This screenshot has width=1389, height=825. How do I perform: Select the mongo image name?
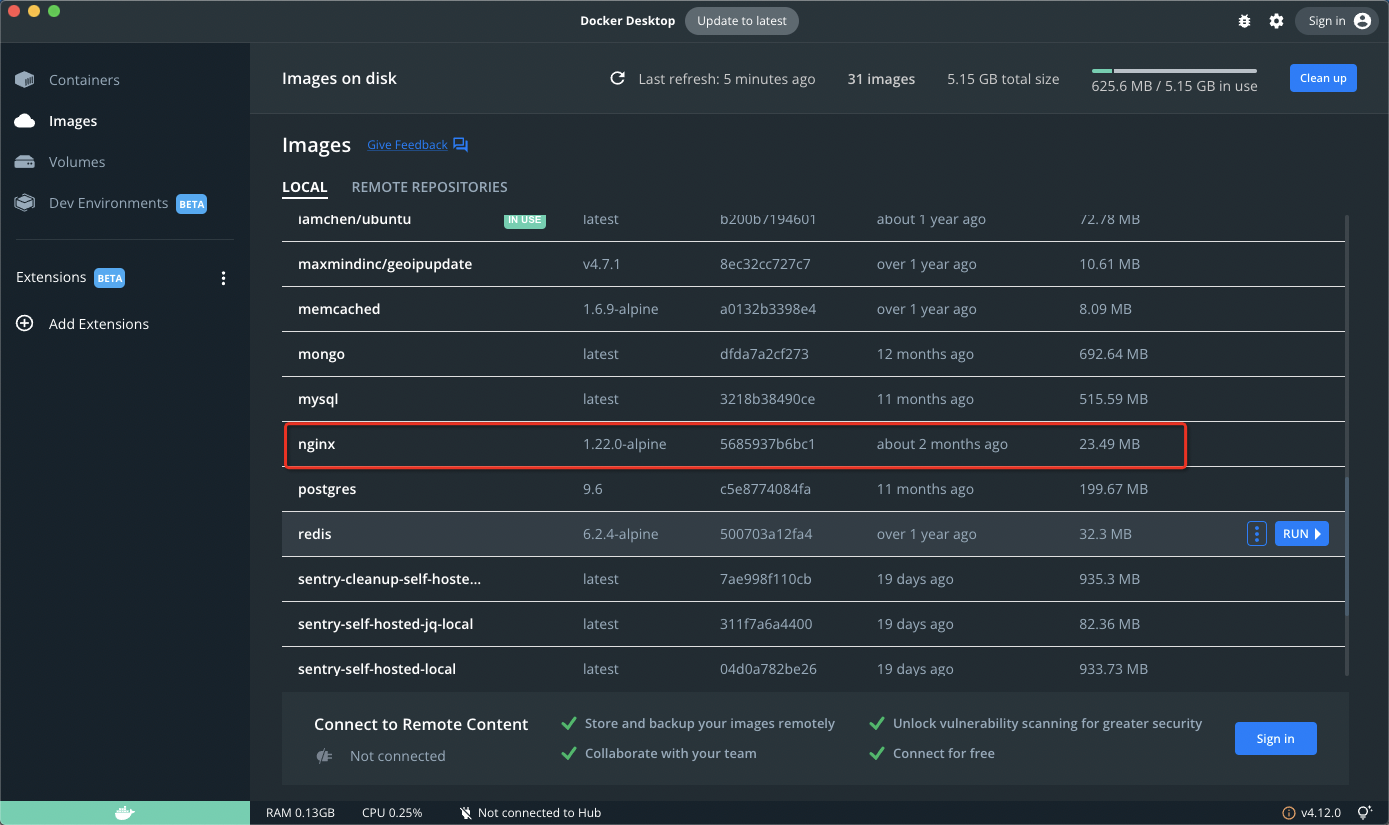point(321,354)
